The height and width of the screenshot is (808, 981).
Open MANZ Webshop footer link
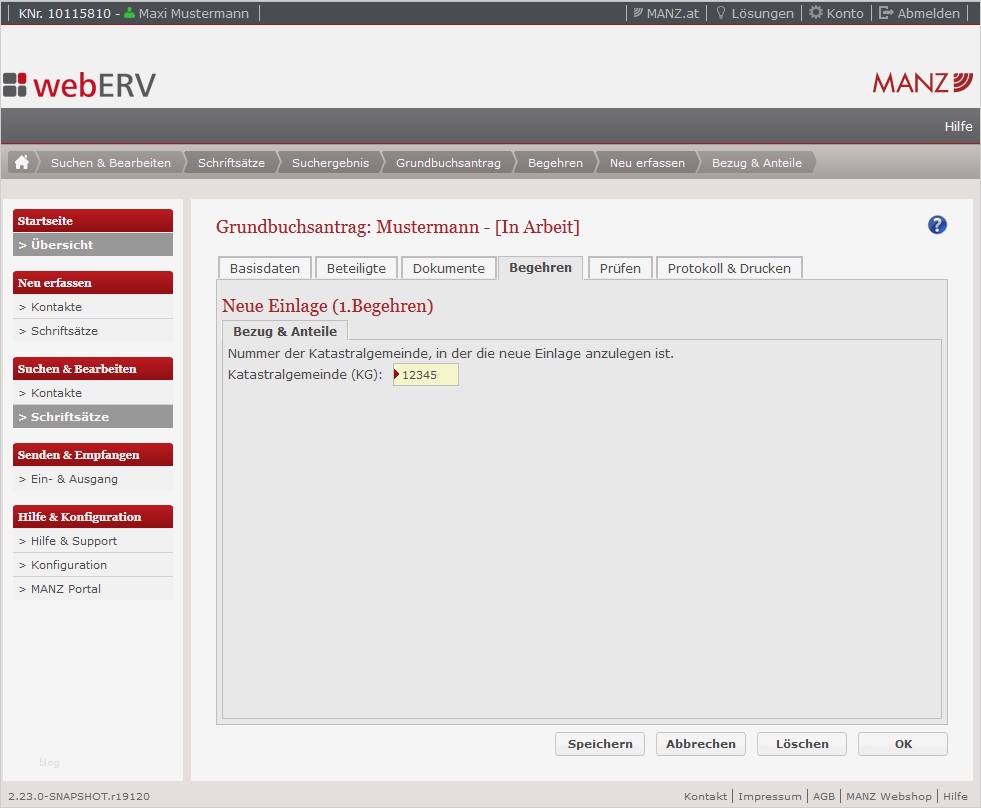click(x=888, y=796)
